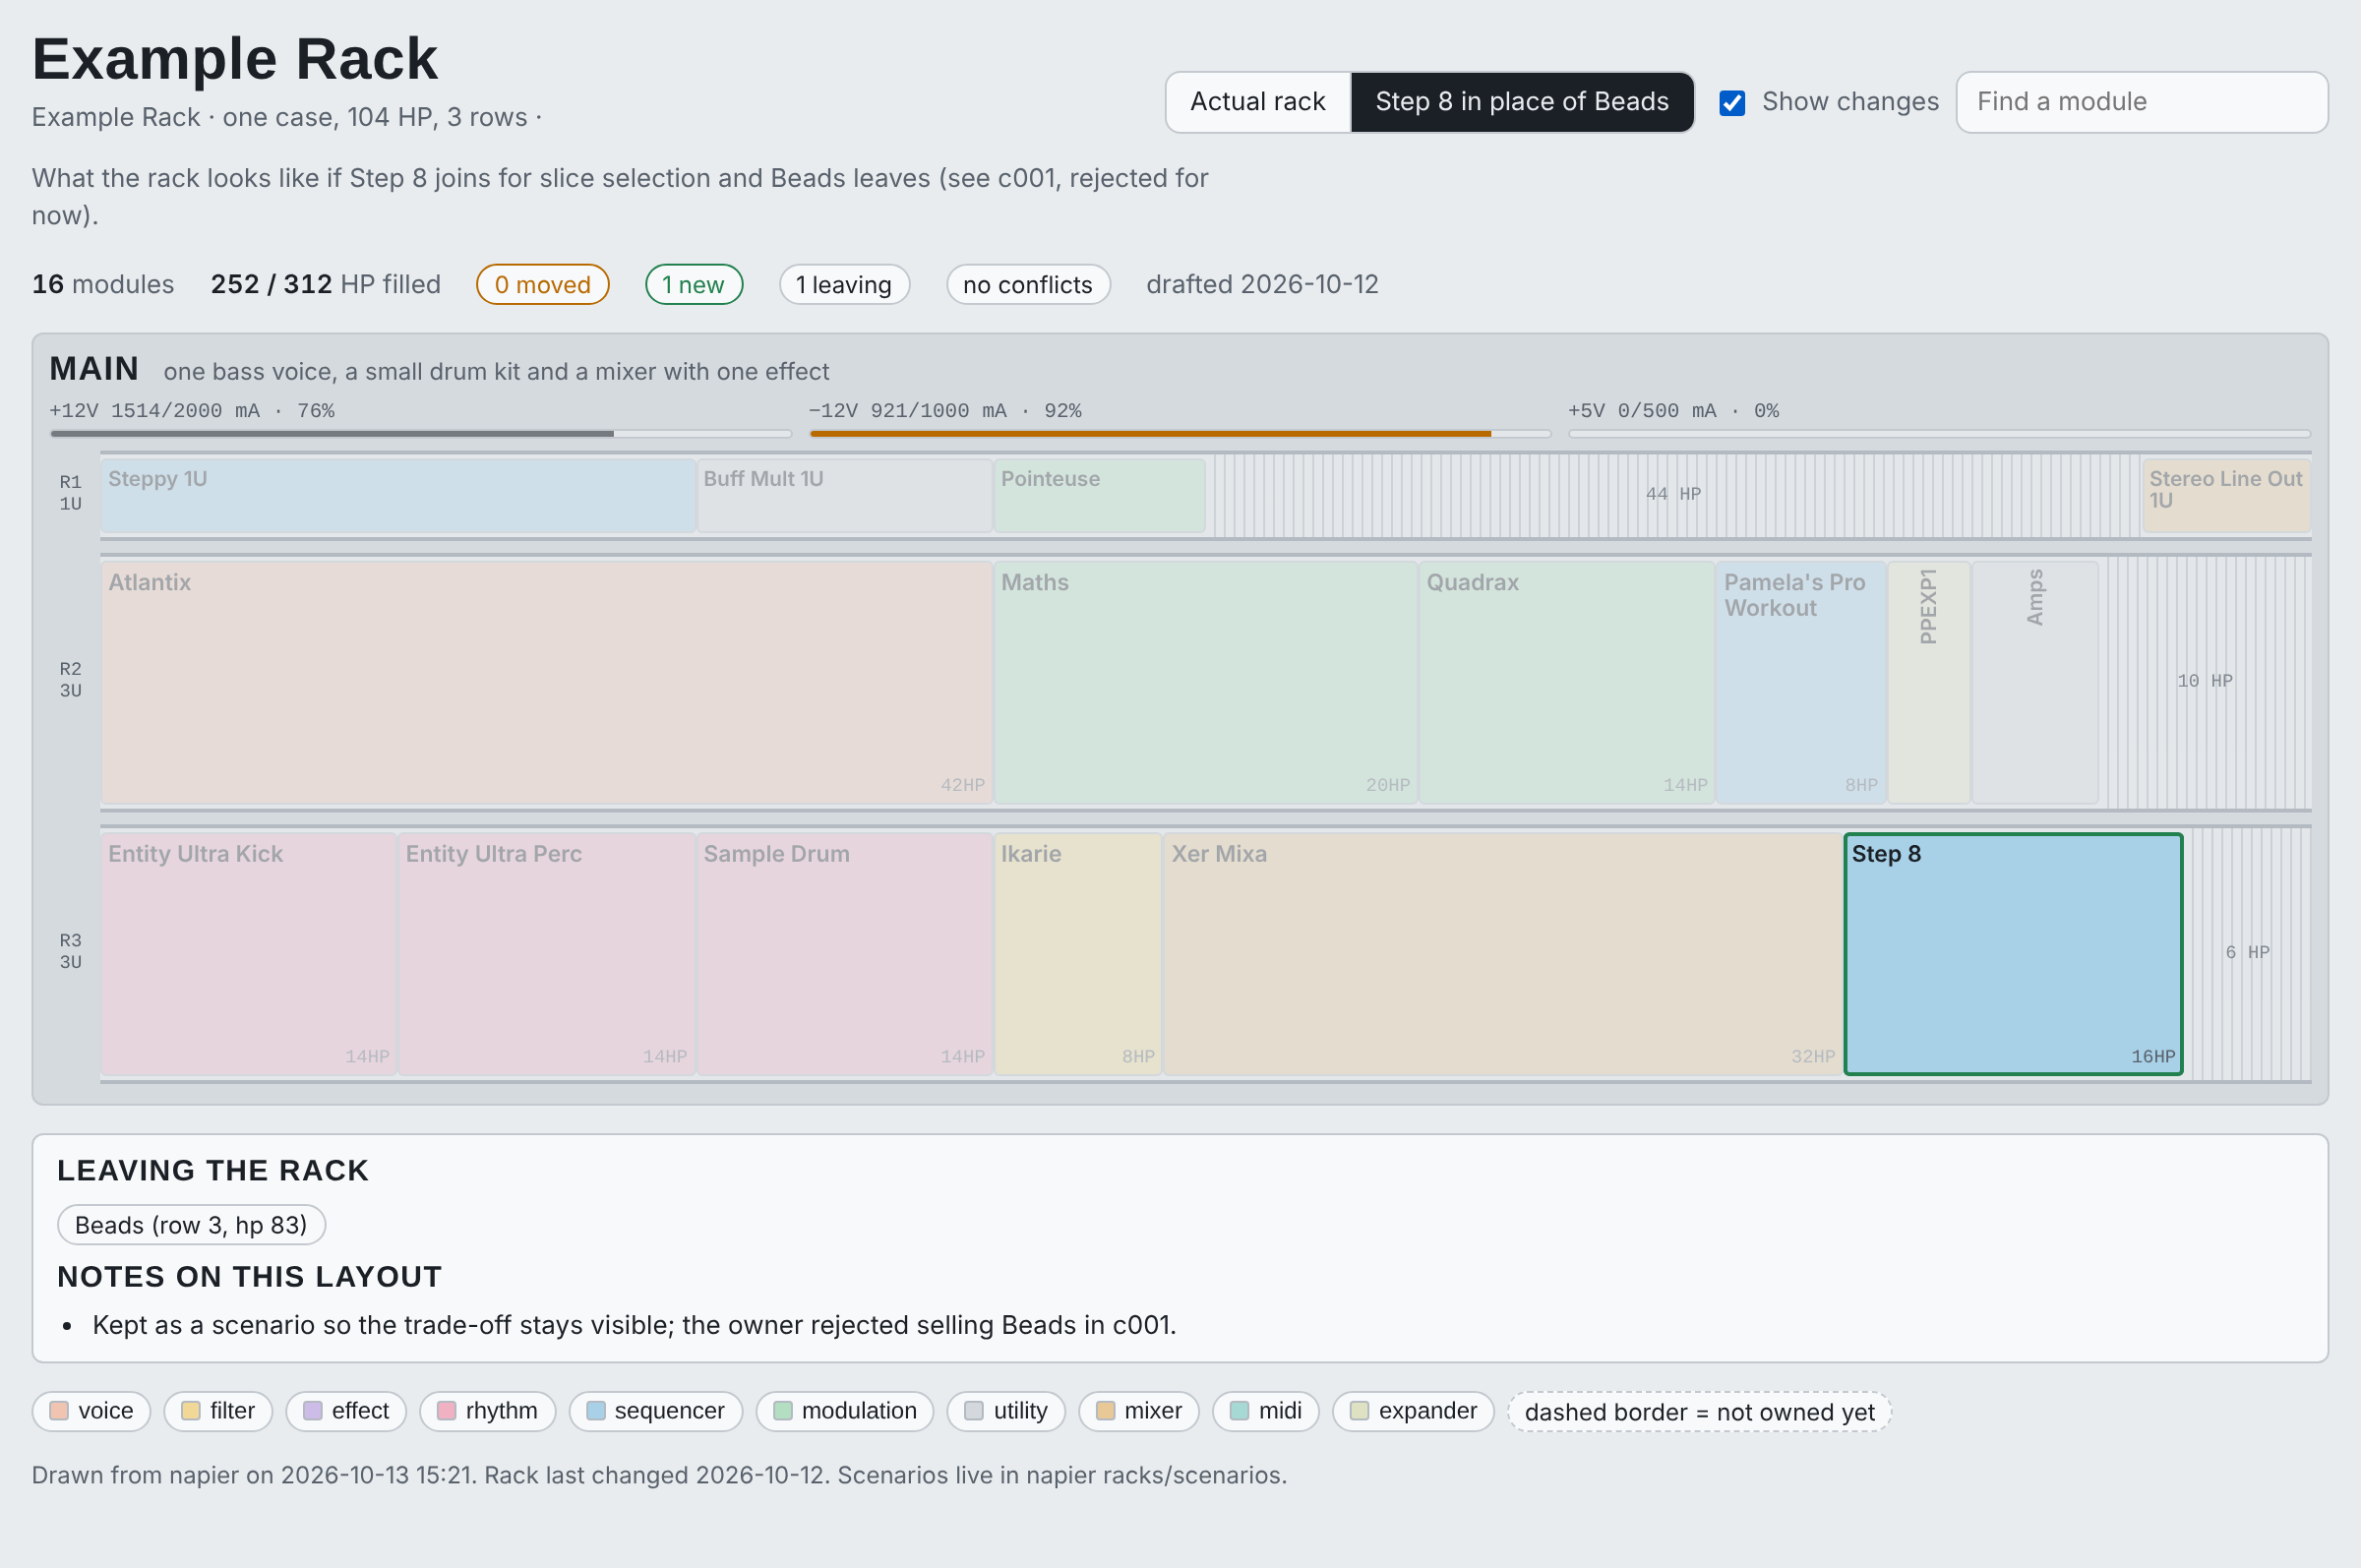The width and height of the screenshot is (2361, 1568).
Task: Select the Xer Mixa module
Action: [1503, 954]
